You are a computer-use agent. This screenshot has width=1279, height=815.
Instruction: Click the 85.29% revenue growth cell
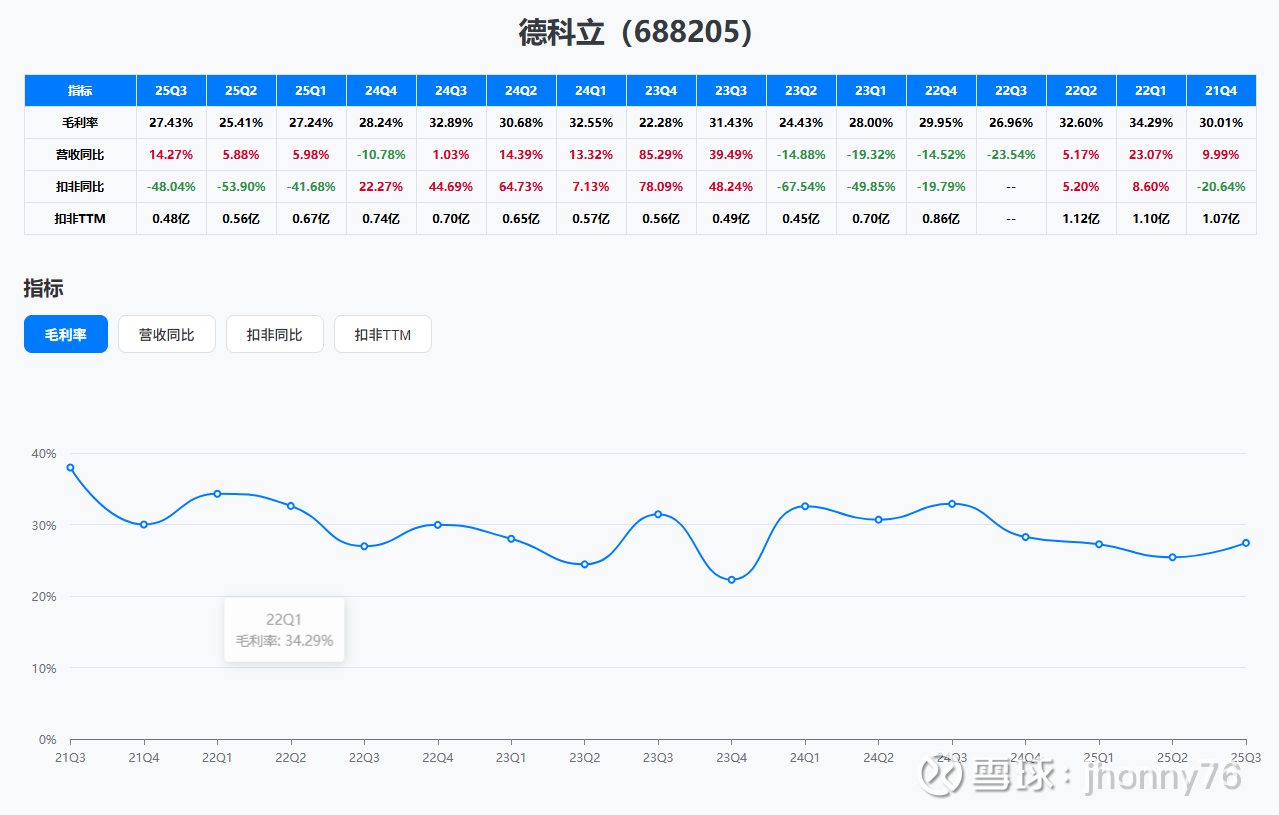661,155
